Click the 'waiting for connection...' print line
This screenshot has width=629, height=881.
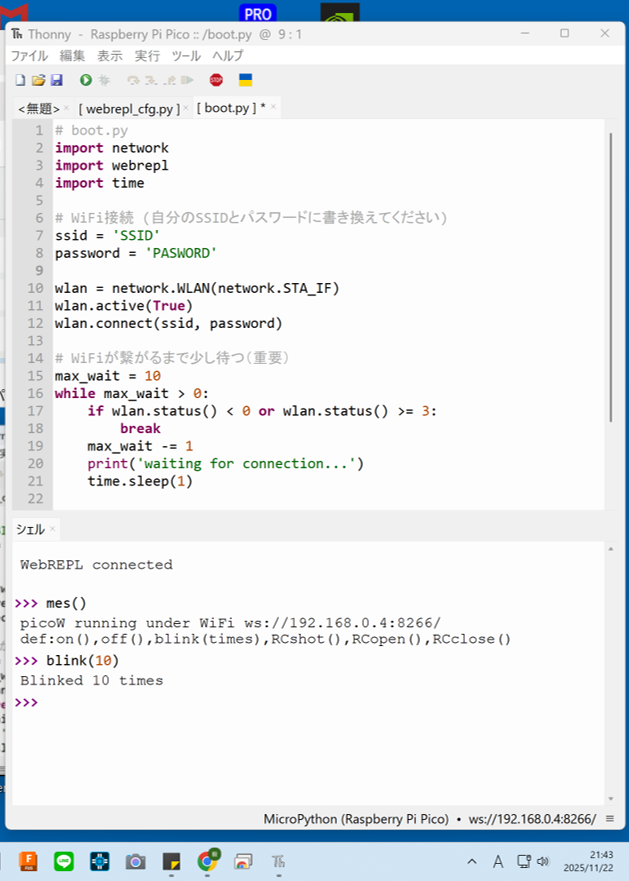225,464
